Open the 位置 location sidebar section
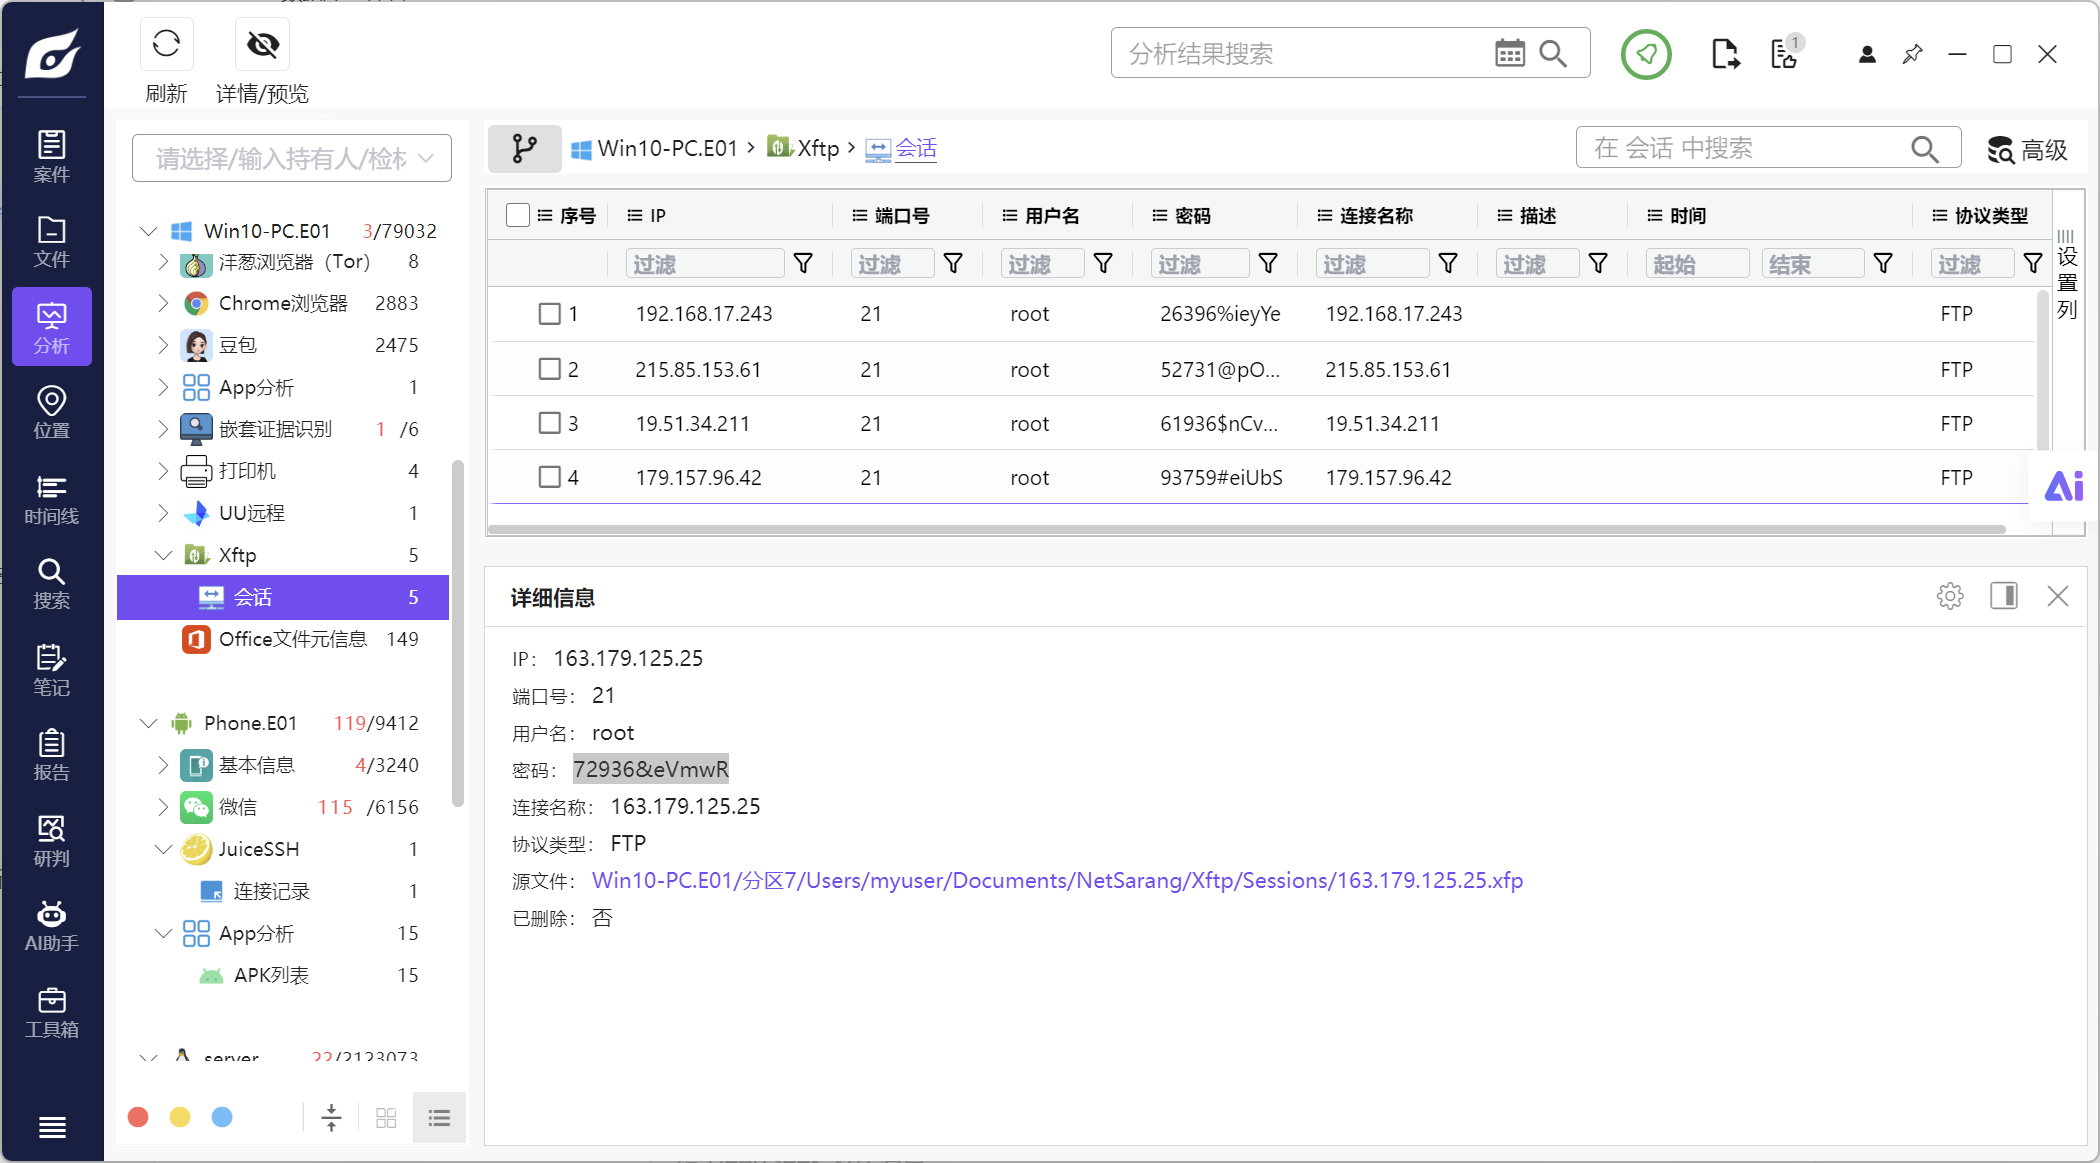Image resolution: width=2100 pixels, height=1163 pixels. 52,412
